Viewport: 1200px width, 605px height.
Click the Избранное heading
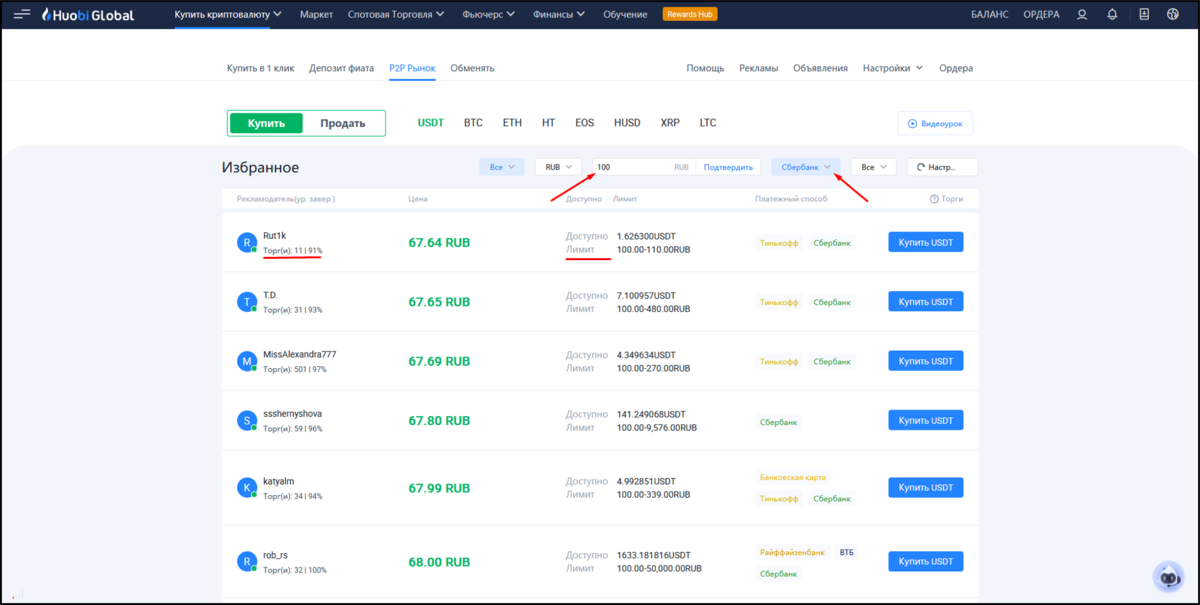260,167
